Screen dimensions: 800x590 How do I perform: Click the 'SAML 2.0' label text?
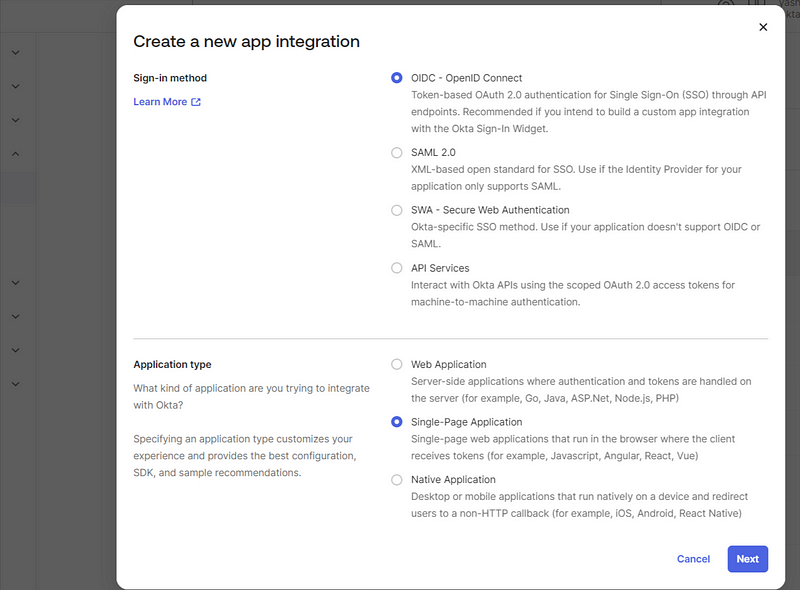click(x=433, y=153)
